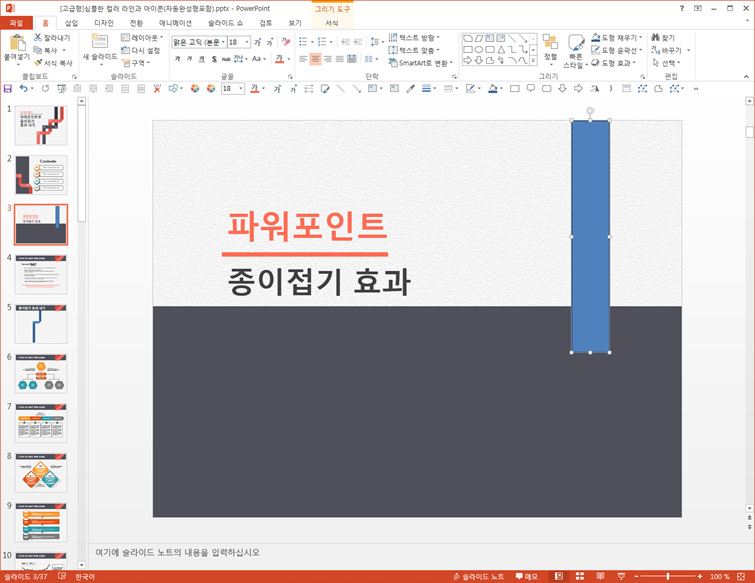This screenshot has width=755, height=583.
Task: Open Shape Fill (도형 채우기) menu
Action: coord(617,37)
